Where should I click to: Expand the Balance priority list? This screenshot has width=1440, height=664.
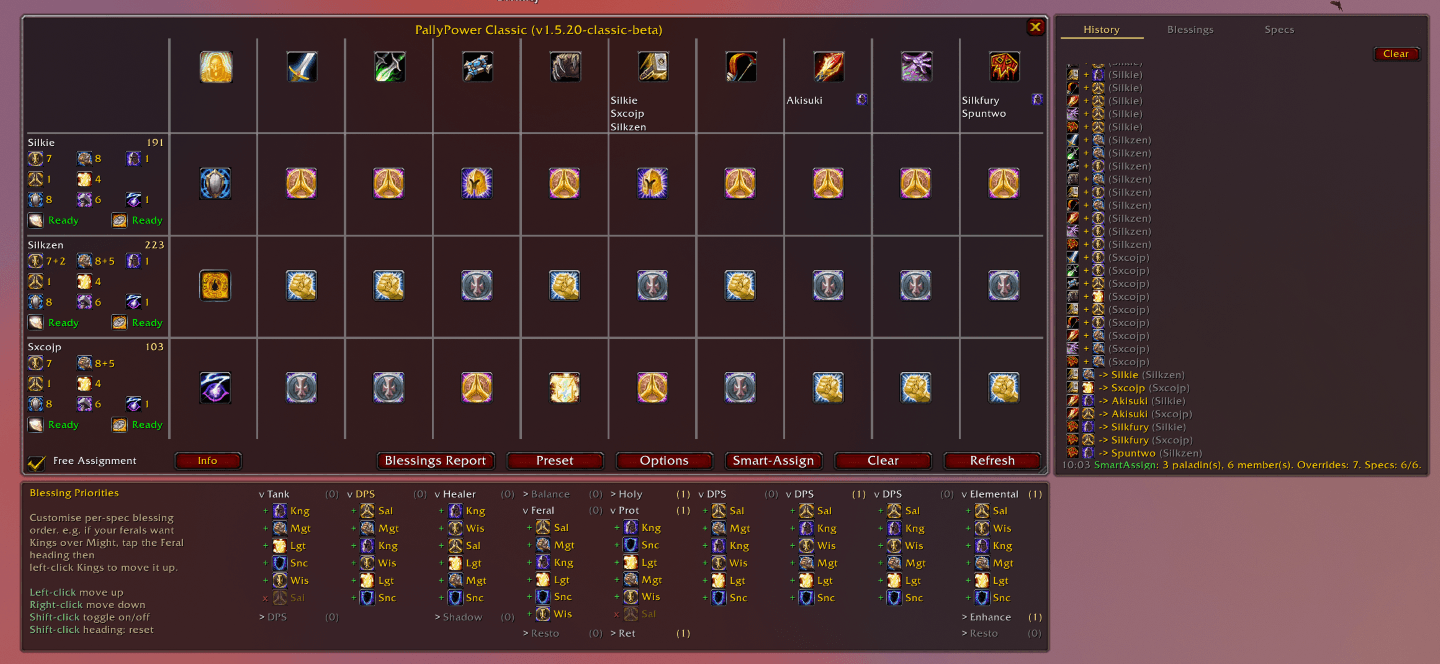pyautogui.click(x=546, y=494)
